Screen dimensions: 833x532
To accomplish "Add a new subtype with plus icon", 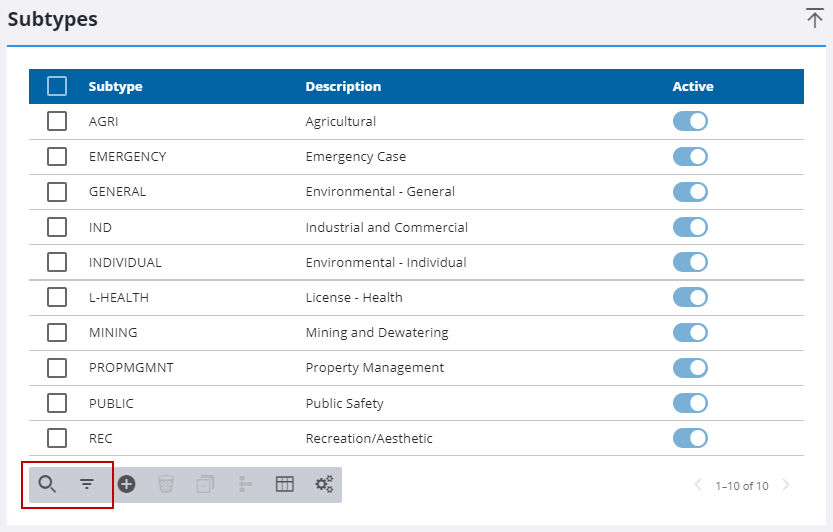I will click(127, 485).
